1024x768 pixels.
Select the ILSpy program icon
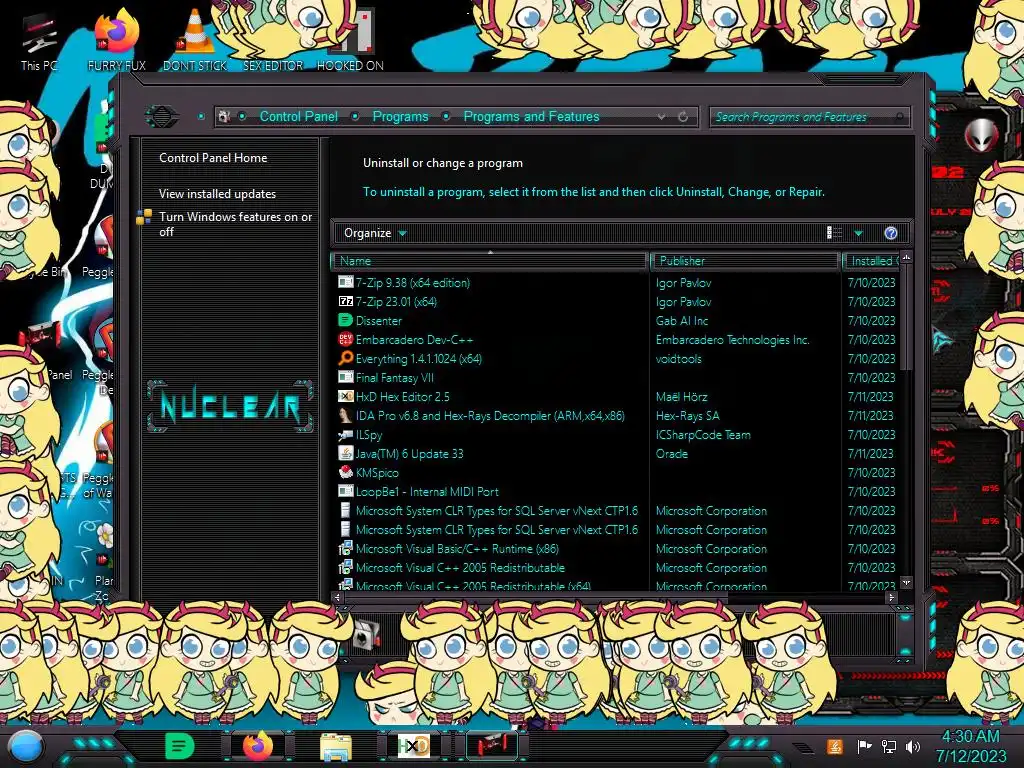click(x=345, y=435)
